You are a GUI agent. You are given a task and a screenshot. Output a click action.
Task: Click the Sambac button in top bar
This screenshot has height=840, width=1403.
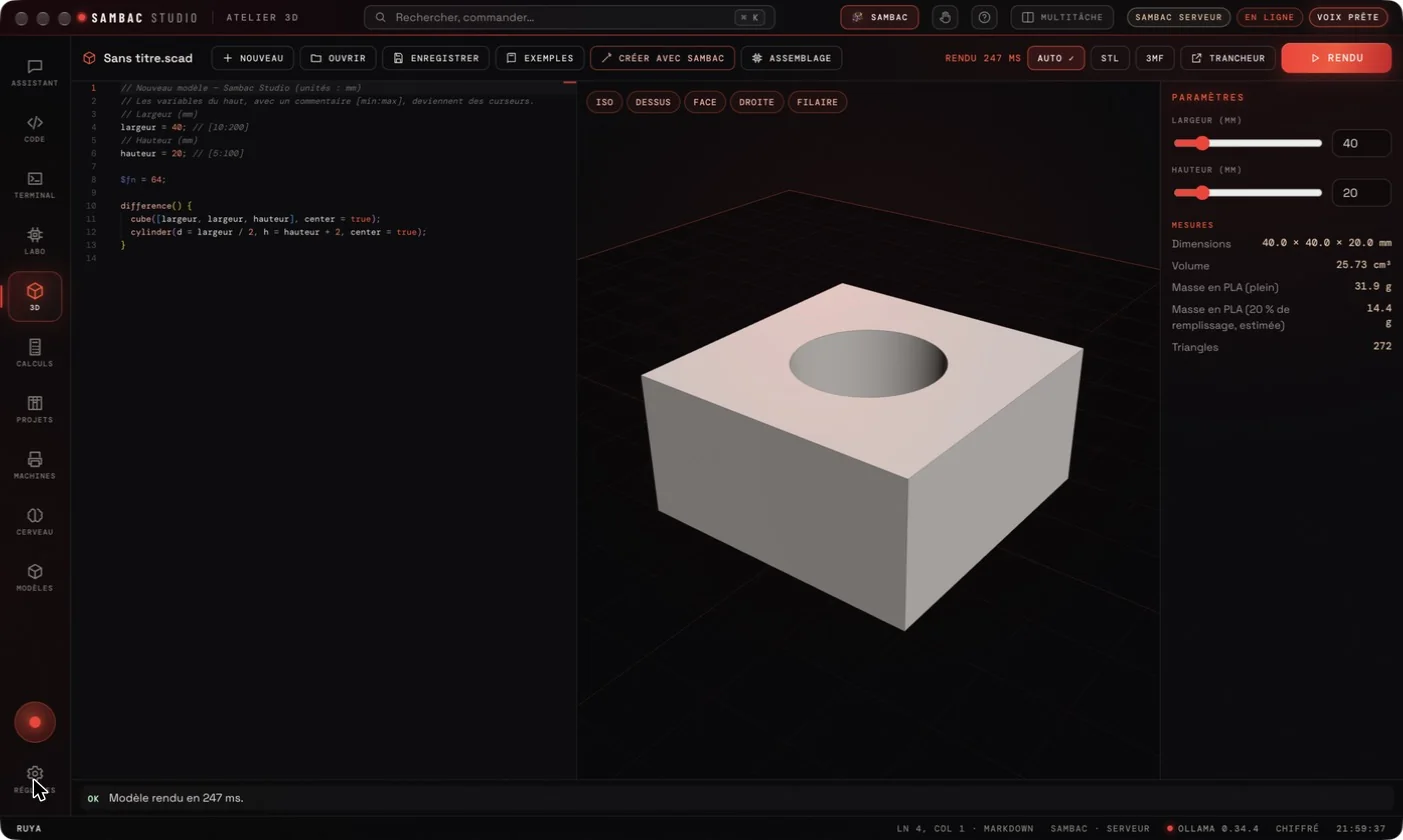[879, 17]
